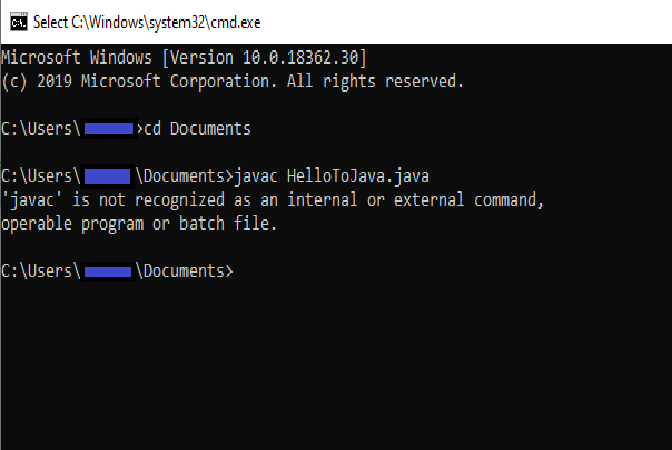Image resolution: width=672 pixels, height=450 pixels.
Task: Click 'internal or external command' text
Action: click(x=411, y=200)
